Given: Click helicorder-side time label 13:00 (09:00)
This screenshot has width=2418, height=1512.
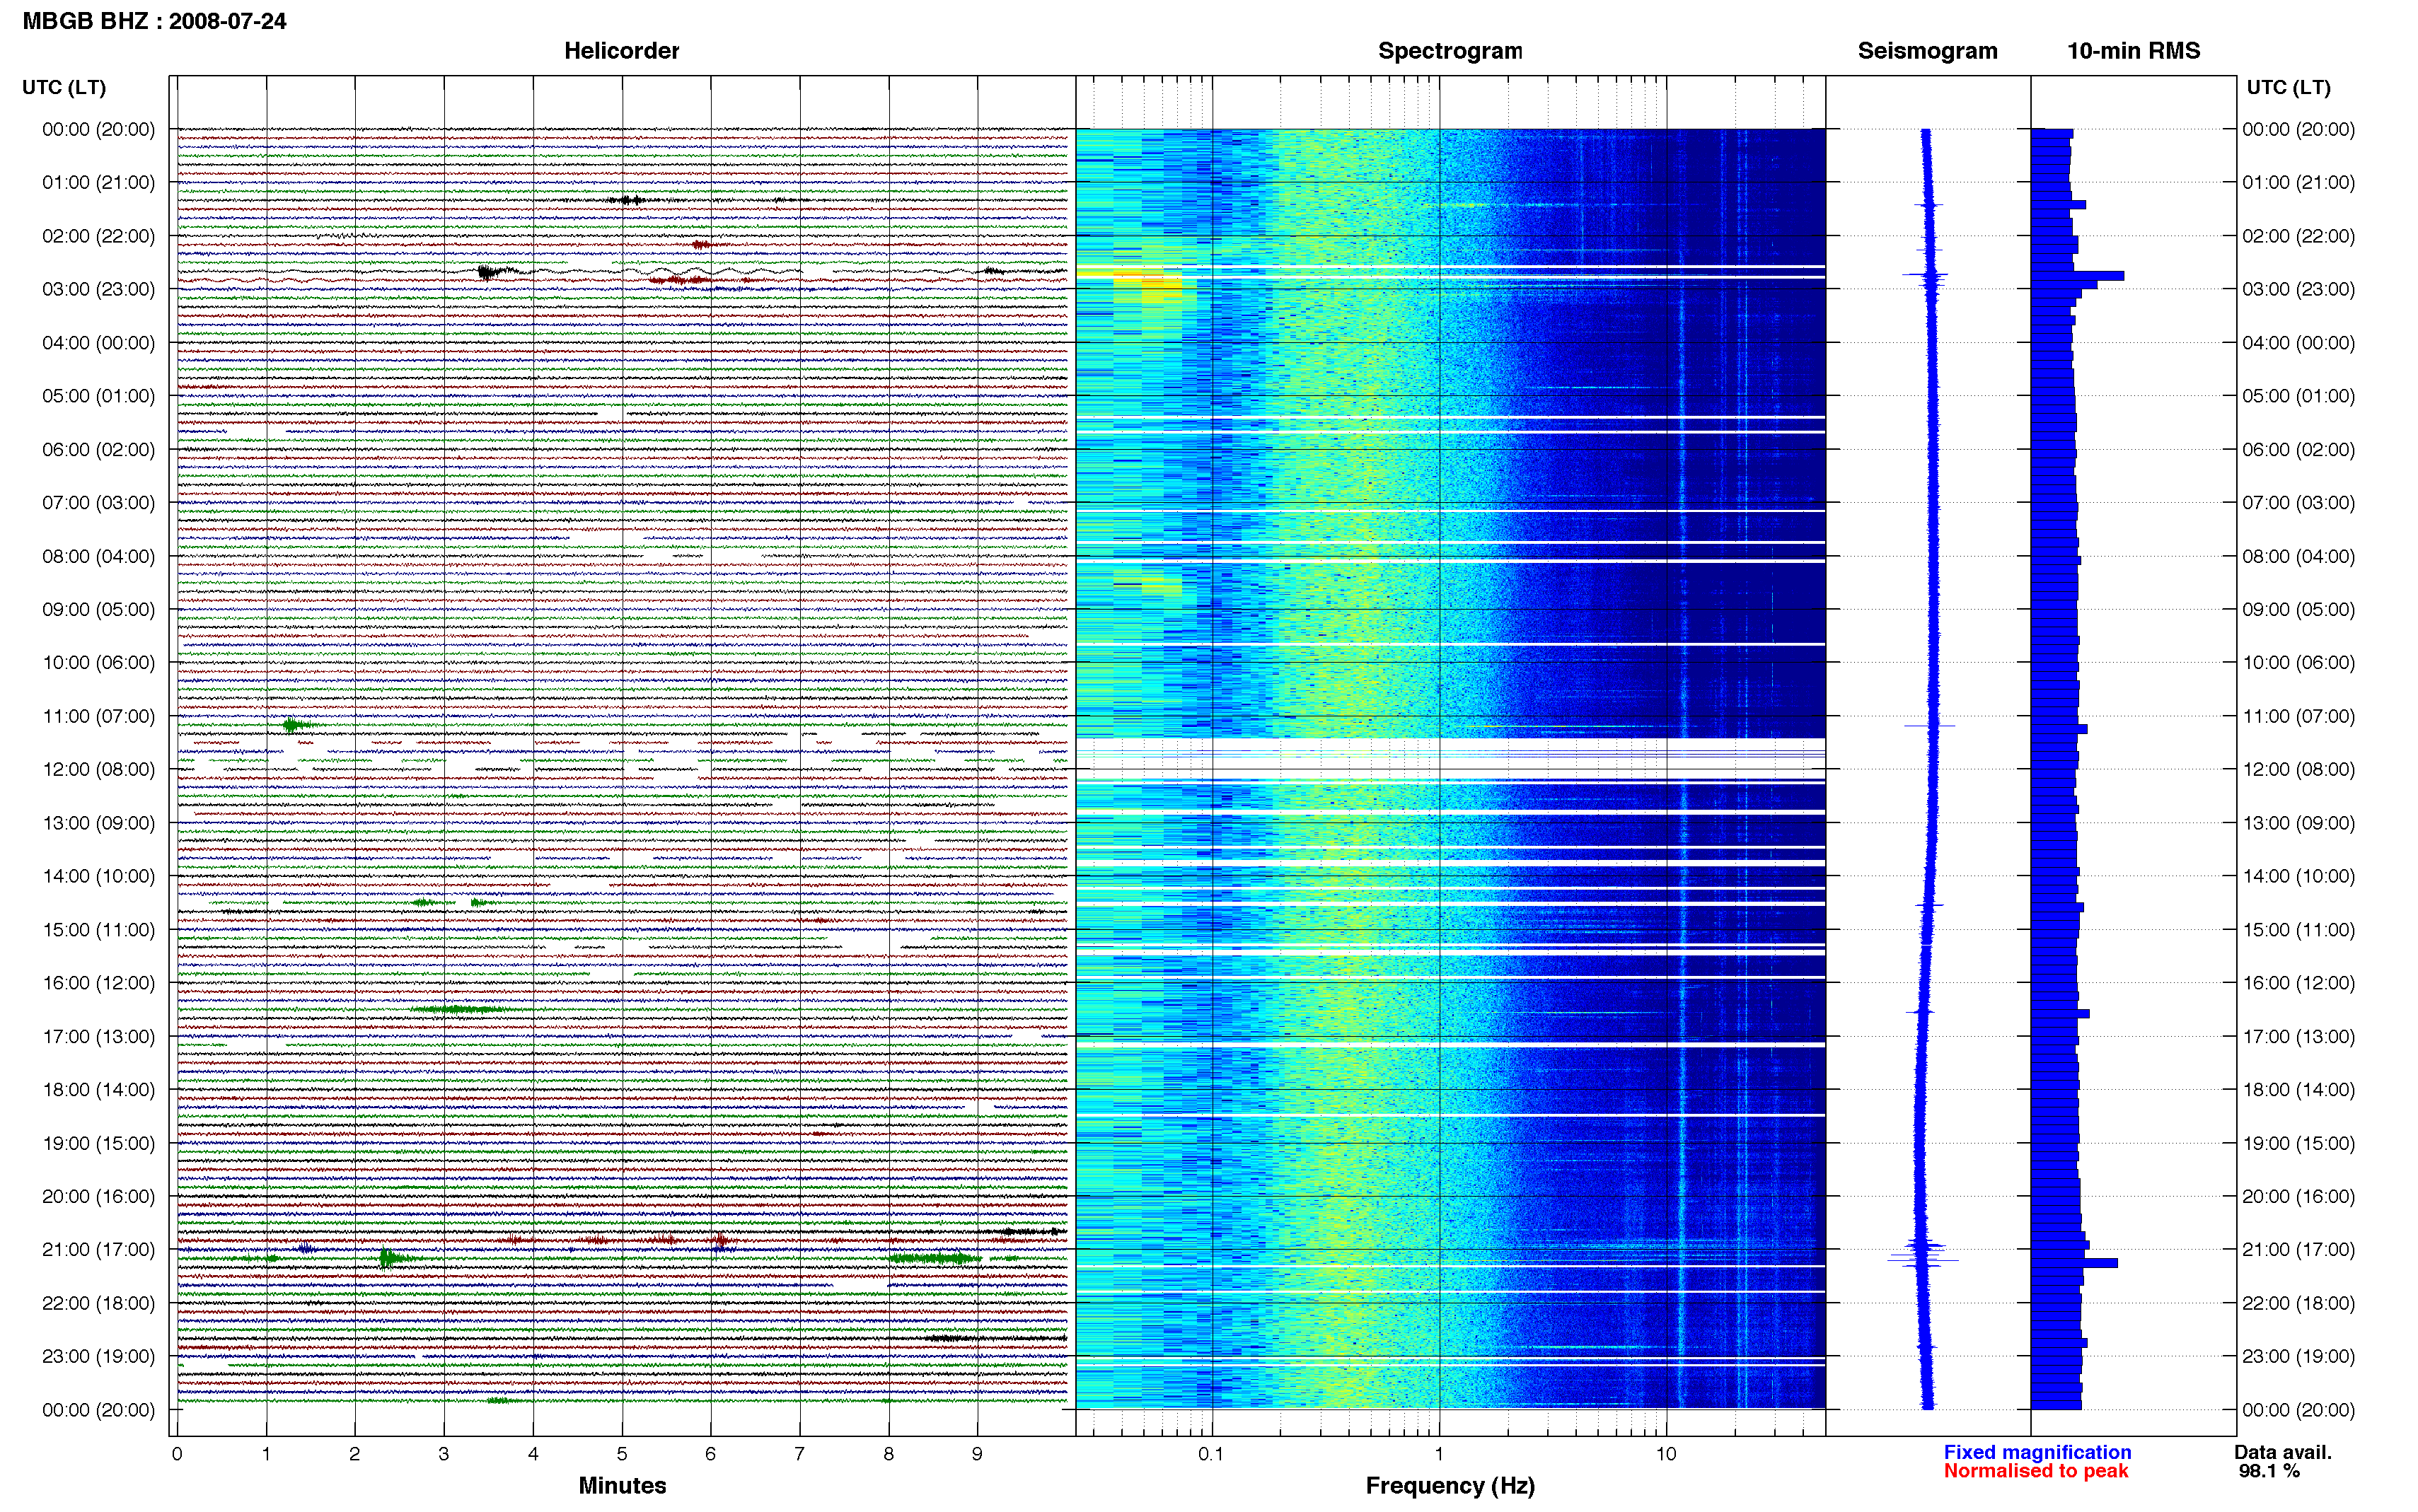Looking at the screenshot, I should 98,823.
